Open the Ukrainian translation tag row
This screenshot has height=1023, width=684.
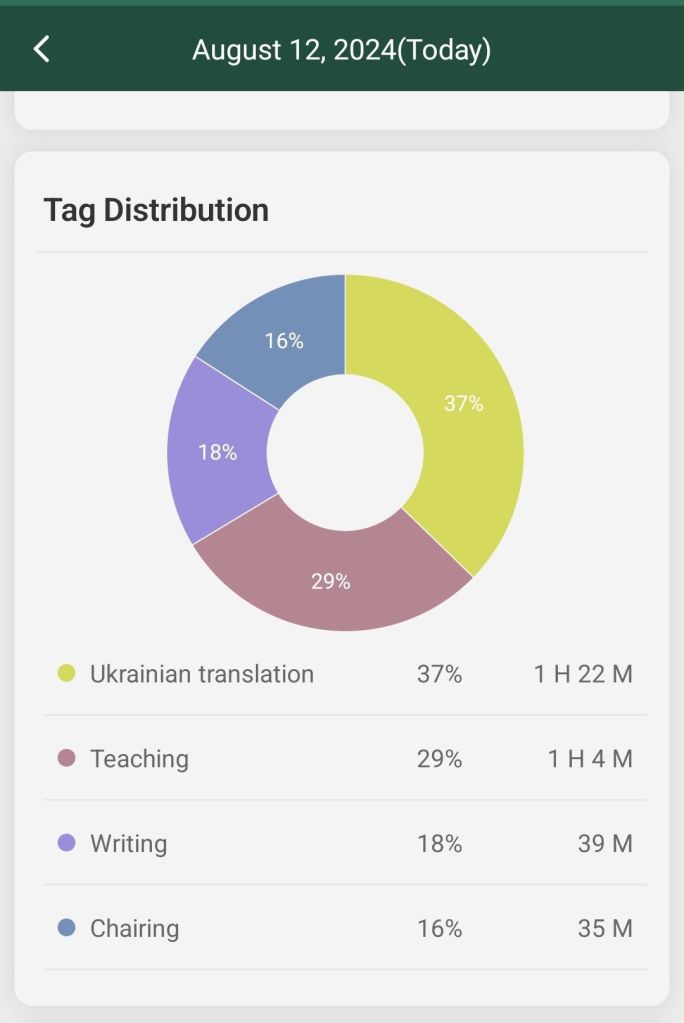point(202,674)
